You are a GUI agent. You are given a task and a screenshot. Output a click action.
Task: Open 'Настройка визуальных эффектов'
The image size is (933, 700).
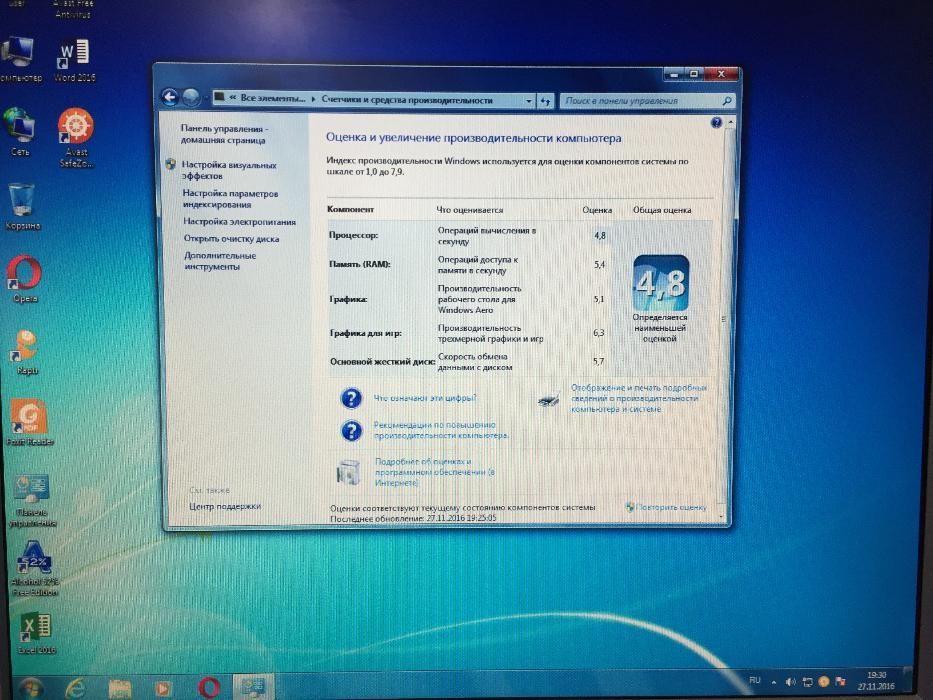point(228,170)
